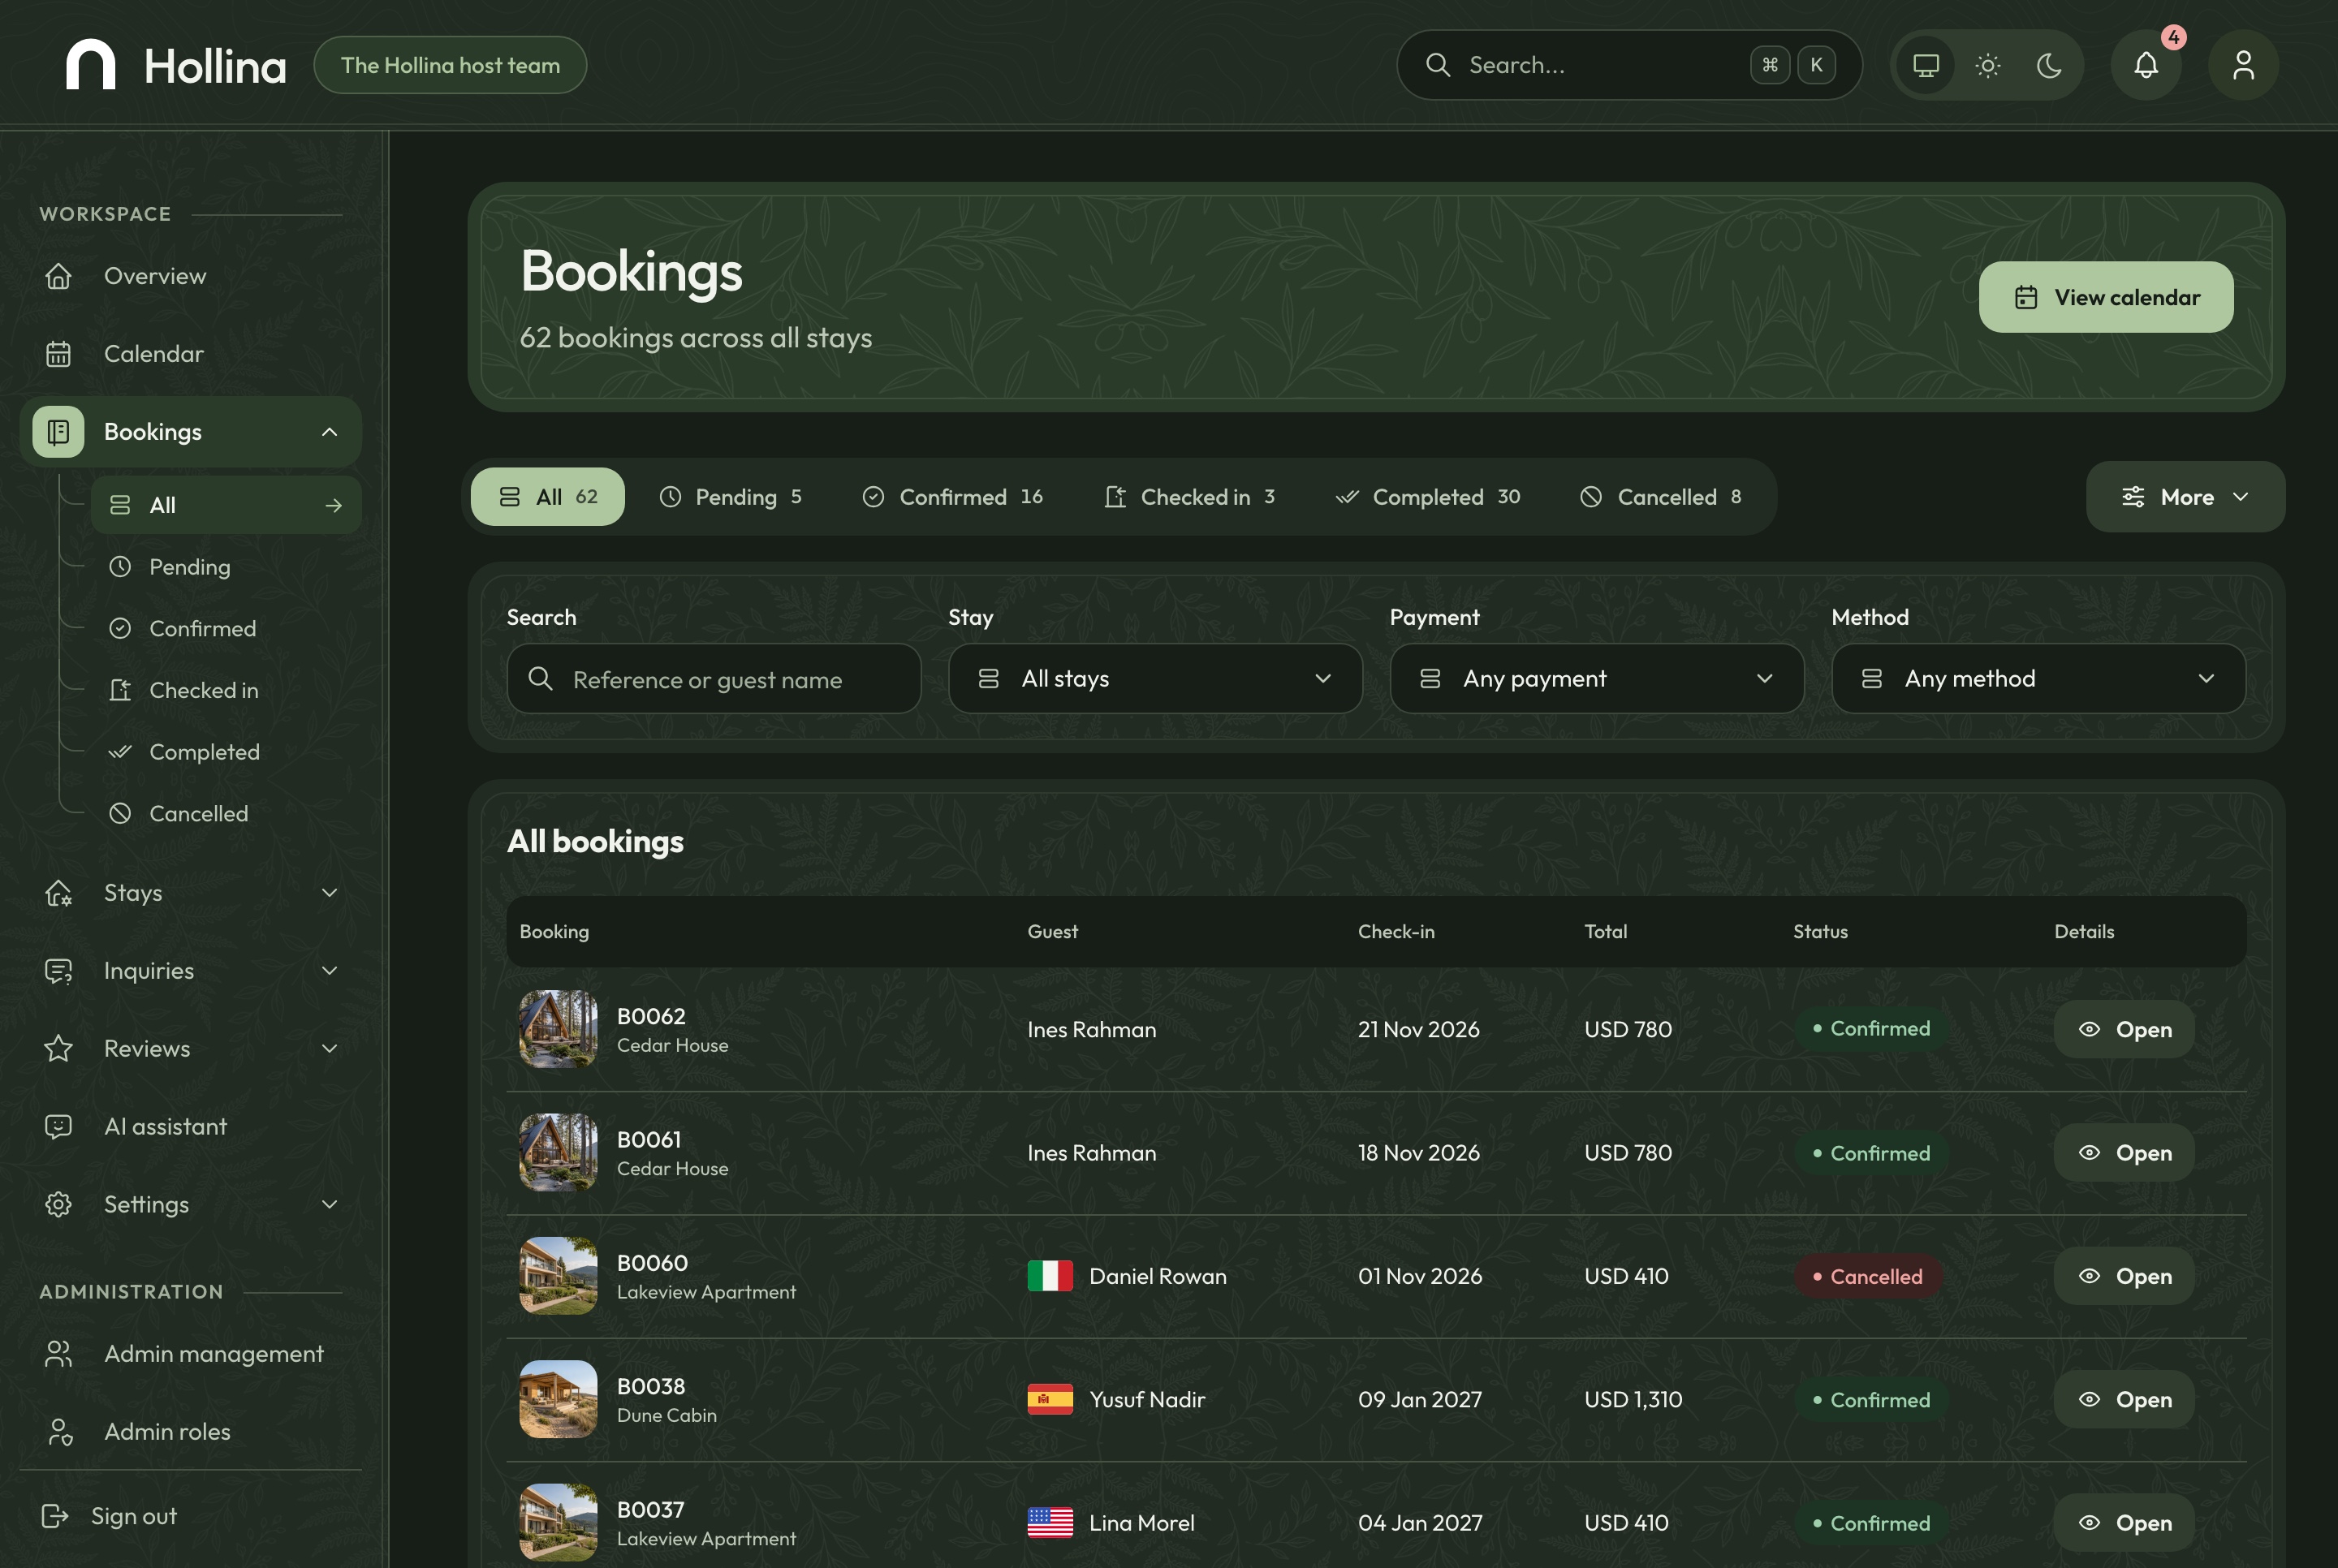Open Overview in the sidebar

(x=190, y=276)
